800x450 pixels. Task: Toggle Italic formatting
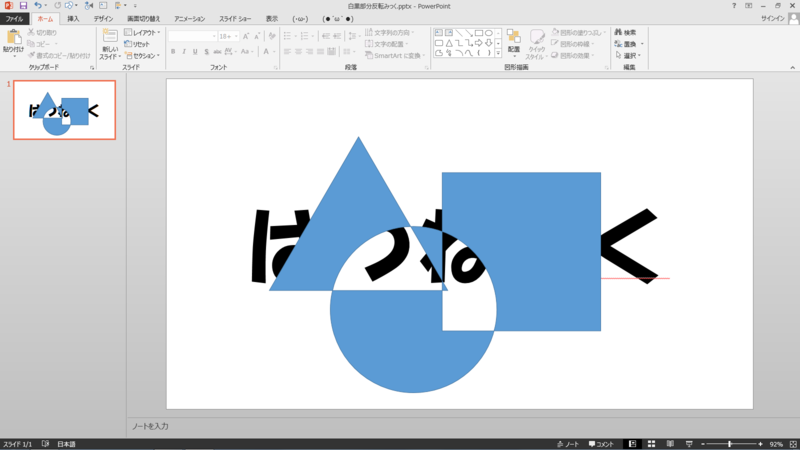click(184, 52)
